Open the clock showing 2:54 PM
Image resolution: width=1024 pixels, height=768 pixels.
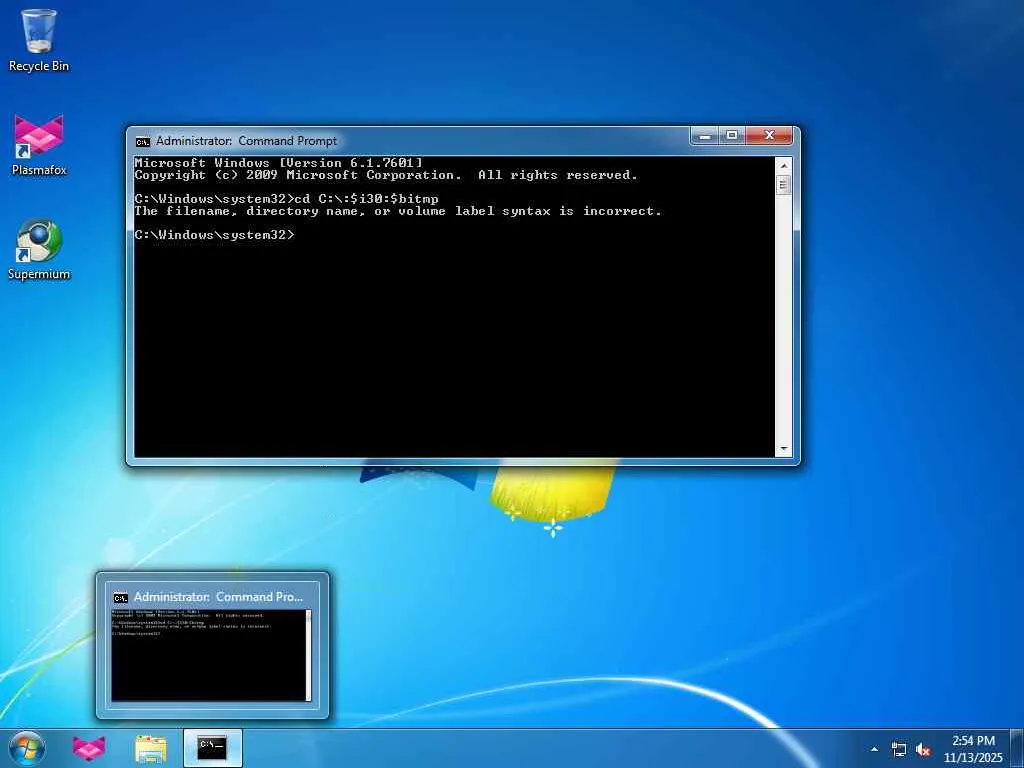click(973, 748)
